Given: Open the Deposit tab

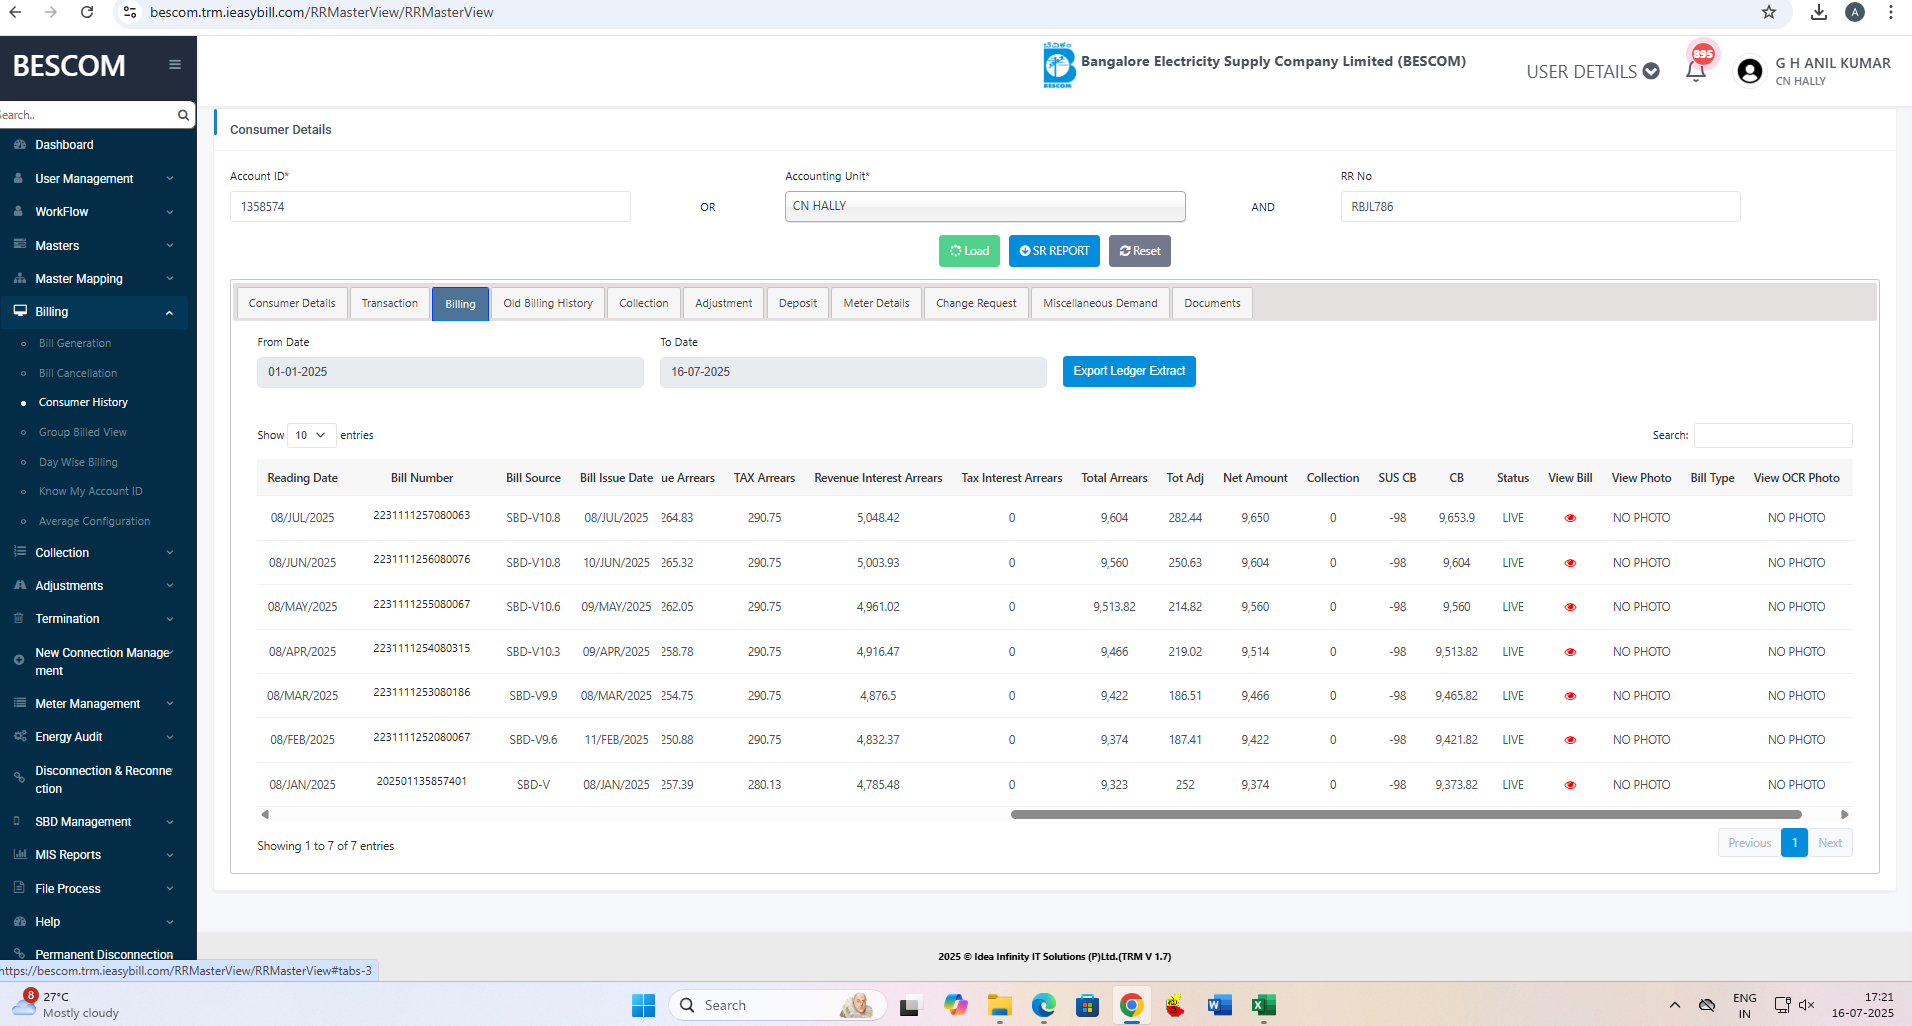Looking at the screenshot, I should [798, 303].
